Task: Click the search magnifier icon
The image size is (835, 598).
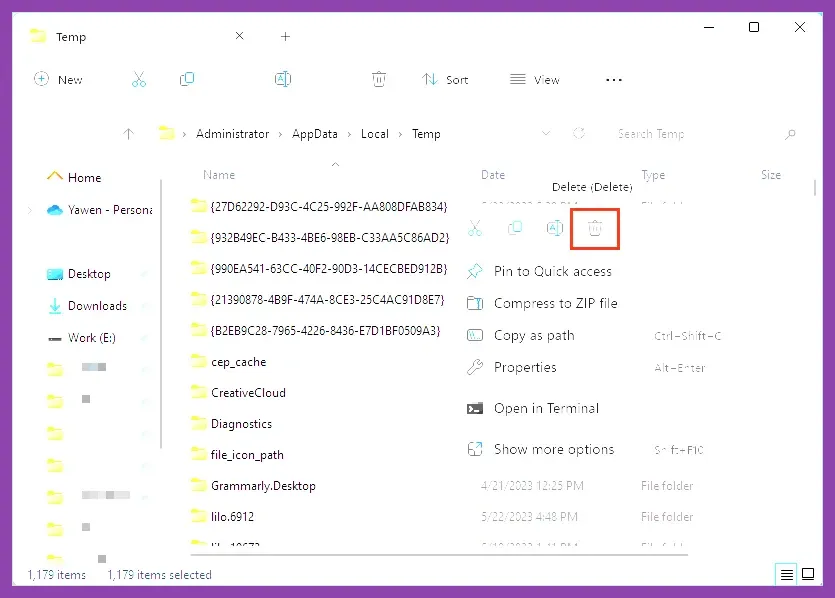Action: [x=790, y=134]
